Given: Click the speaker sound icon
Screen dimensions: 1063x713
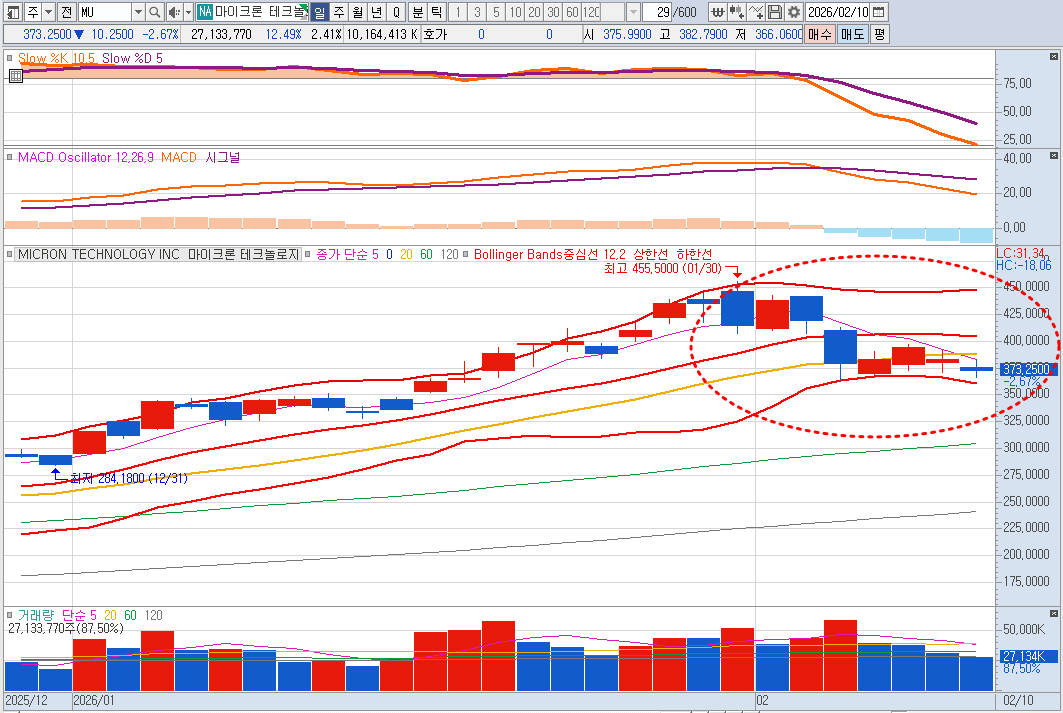Looking at the screenshot, I should 174,12.
